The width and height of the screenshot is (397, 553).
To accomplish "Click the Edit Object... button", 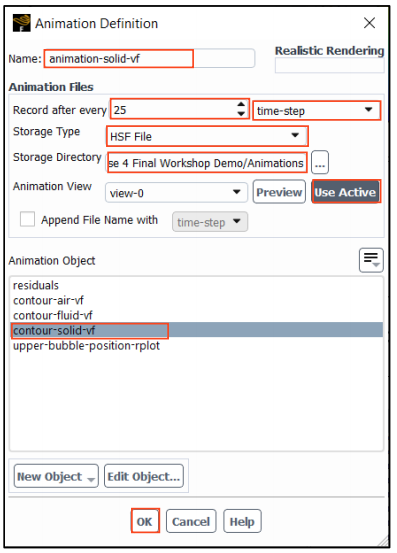I will 144,476.
